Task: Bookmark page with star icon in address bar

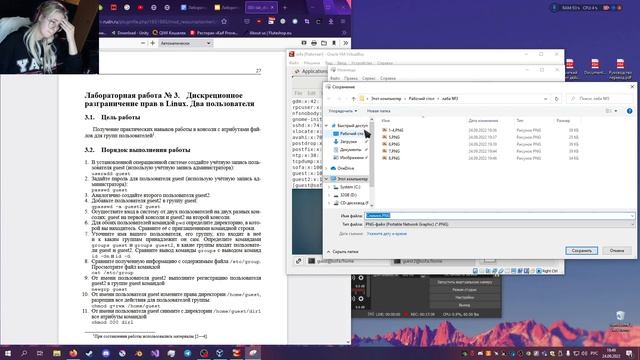Action: [224, 21]
